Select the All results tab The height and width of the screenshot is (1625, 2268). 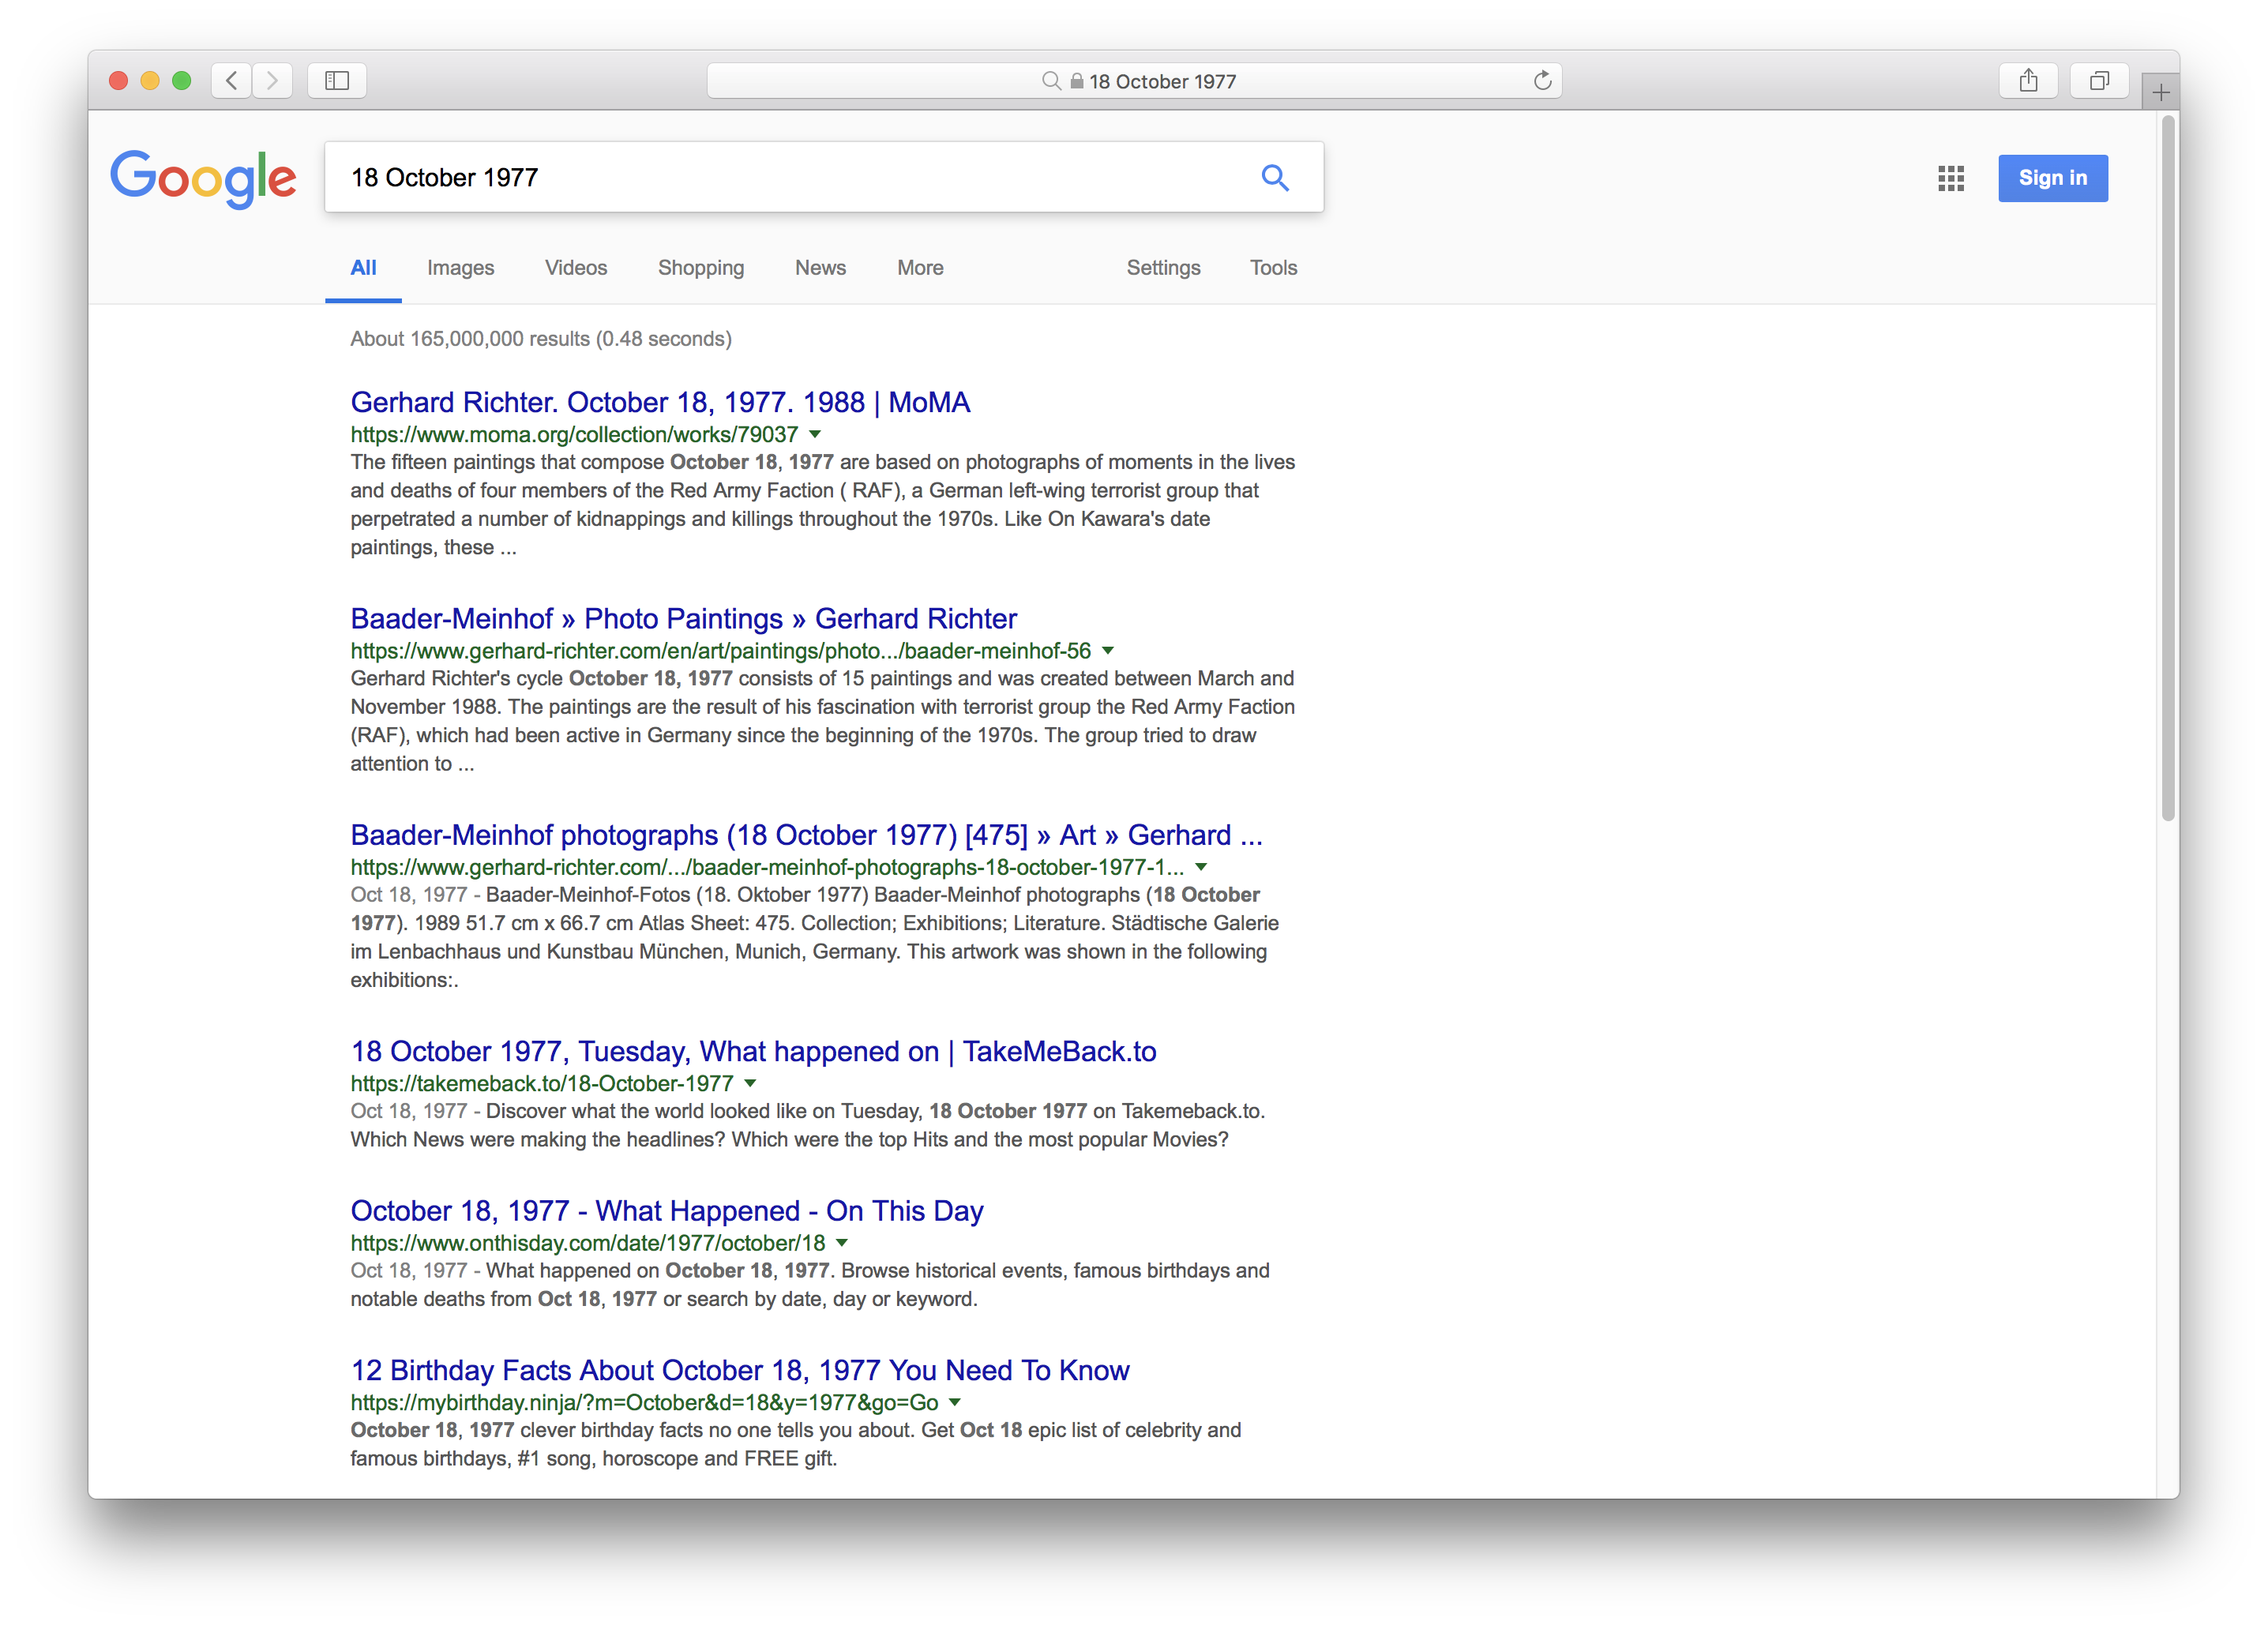pyautogui.click(x=363, y=267)
